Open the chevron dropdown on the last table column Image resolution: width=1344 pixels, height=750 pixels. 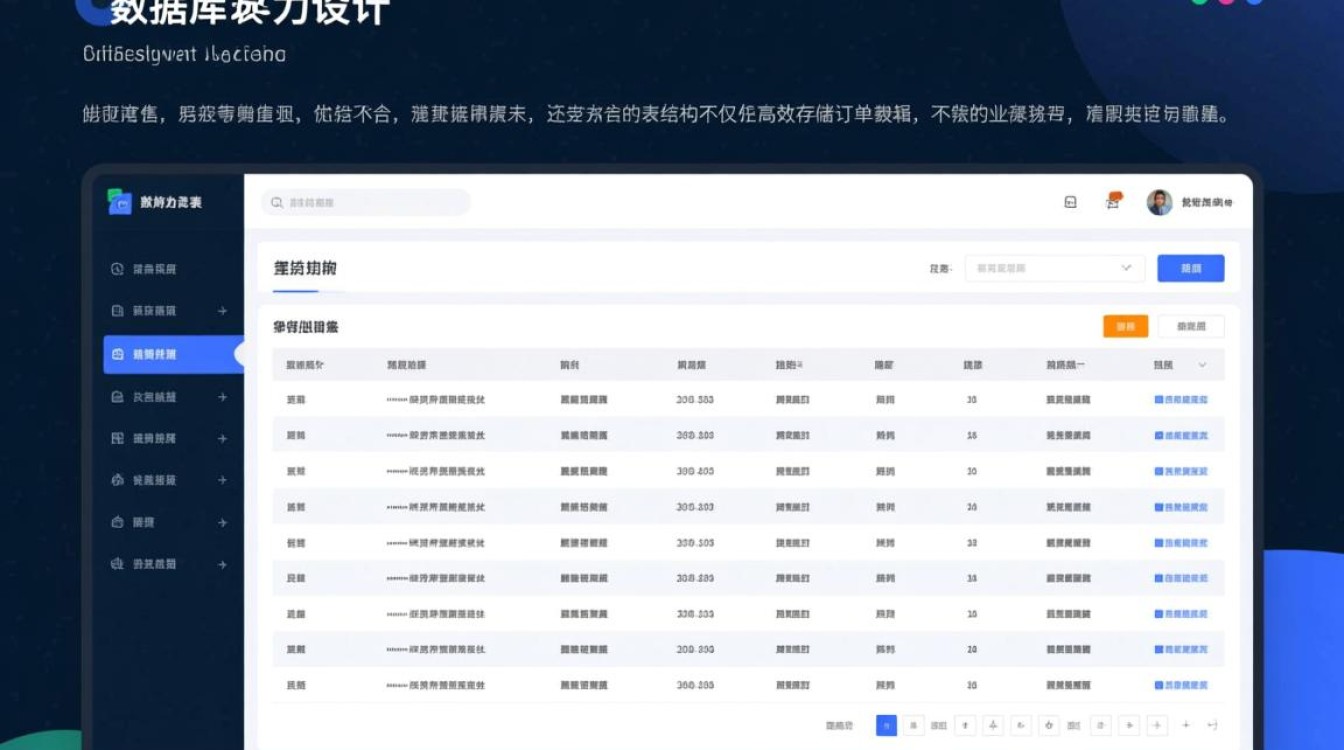1203,364
